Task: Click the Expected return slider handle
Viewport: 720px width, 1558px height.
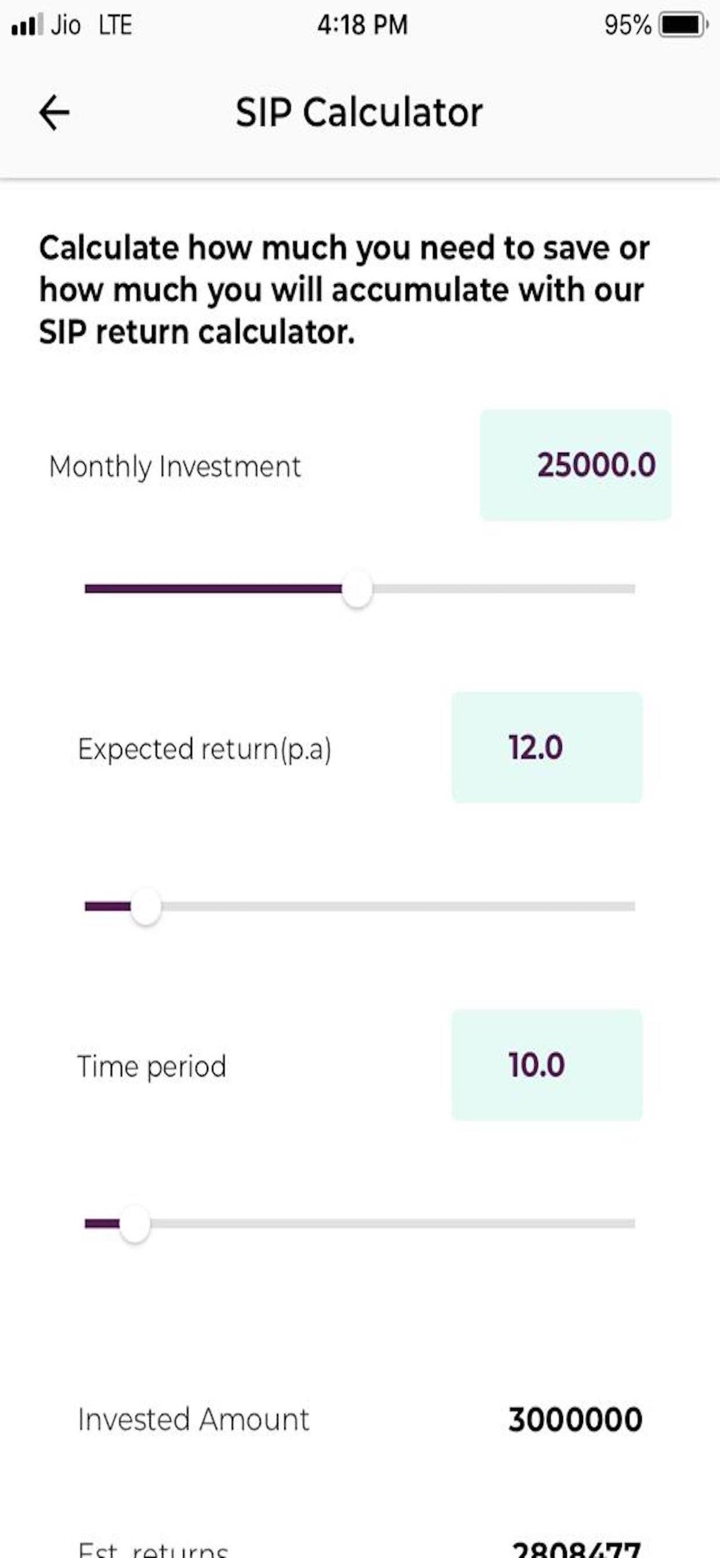Action: click(145, 907)
